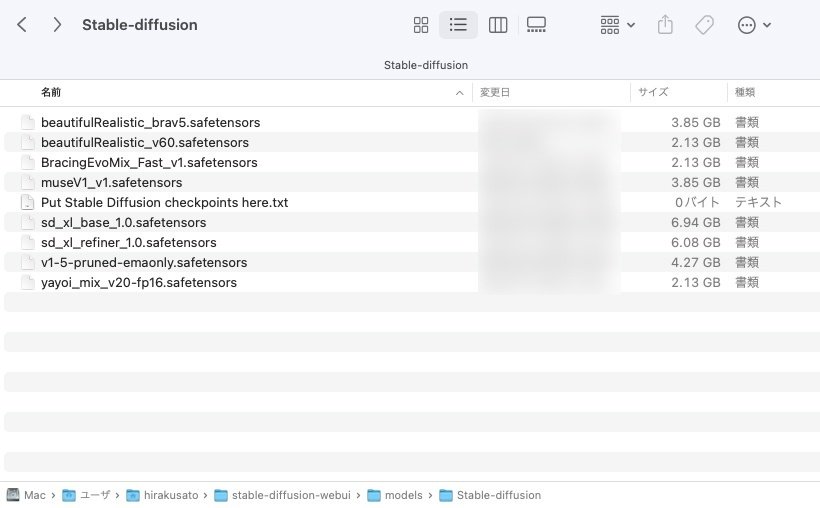Toggle the sort direction arrow in 名前 header

pos(459,93)
